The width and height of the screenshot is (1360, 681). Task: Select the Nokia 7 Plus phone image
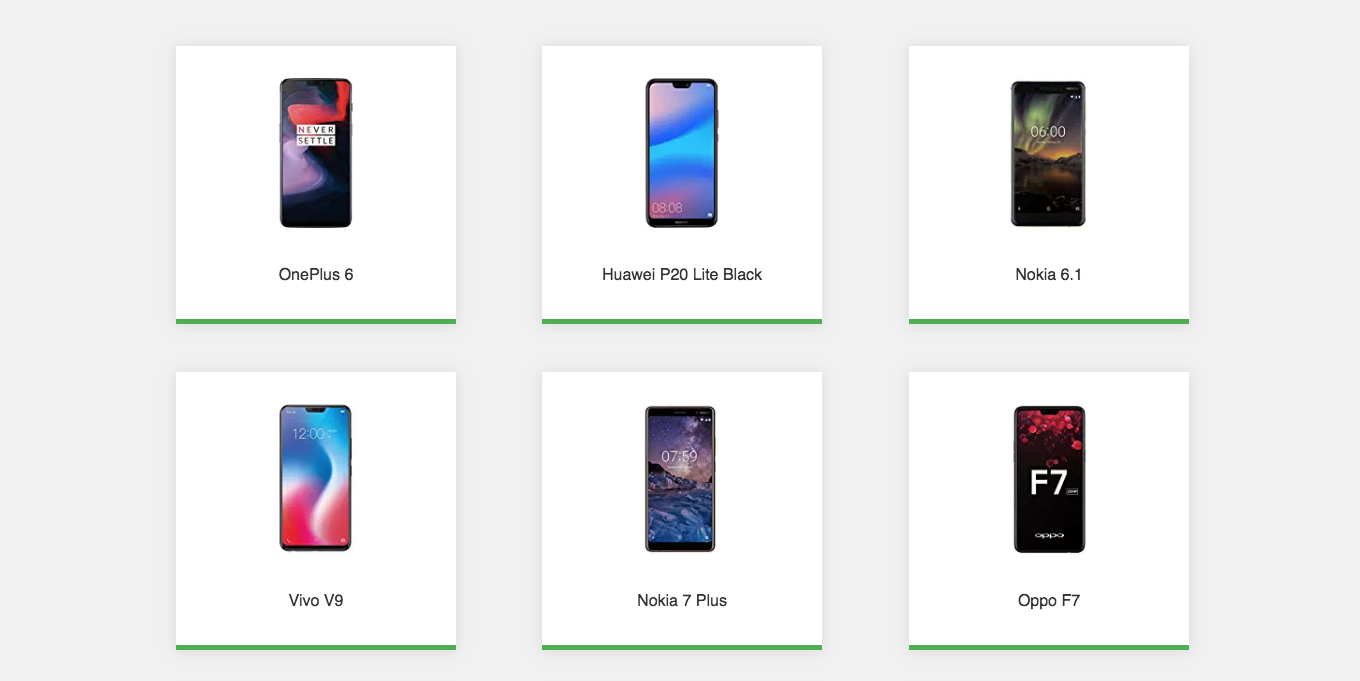click(681, 478)
